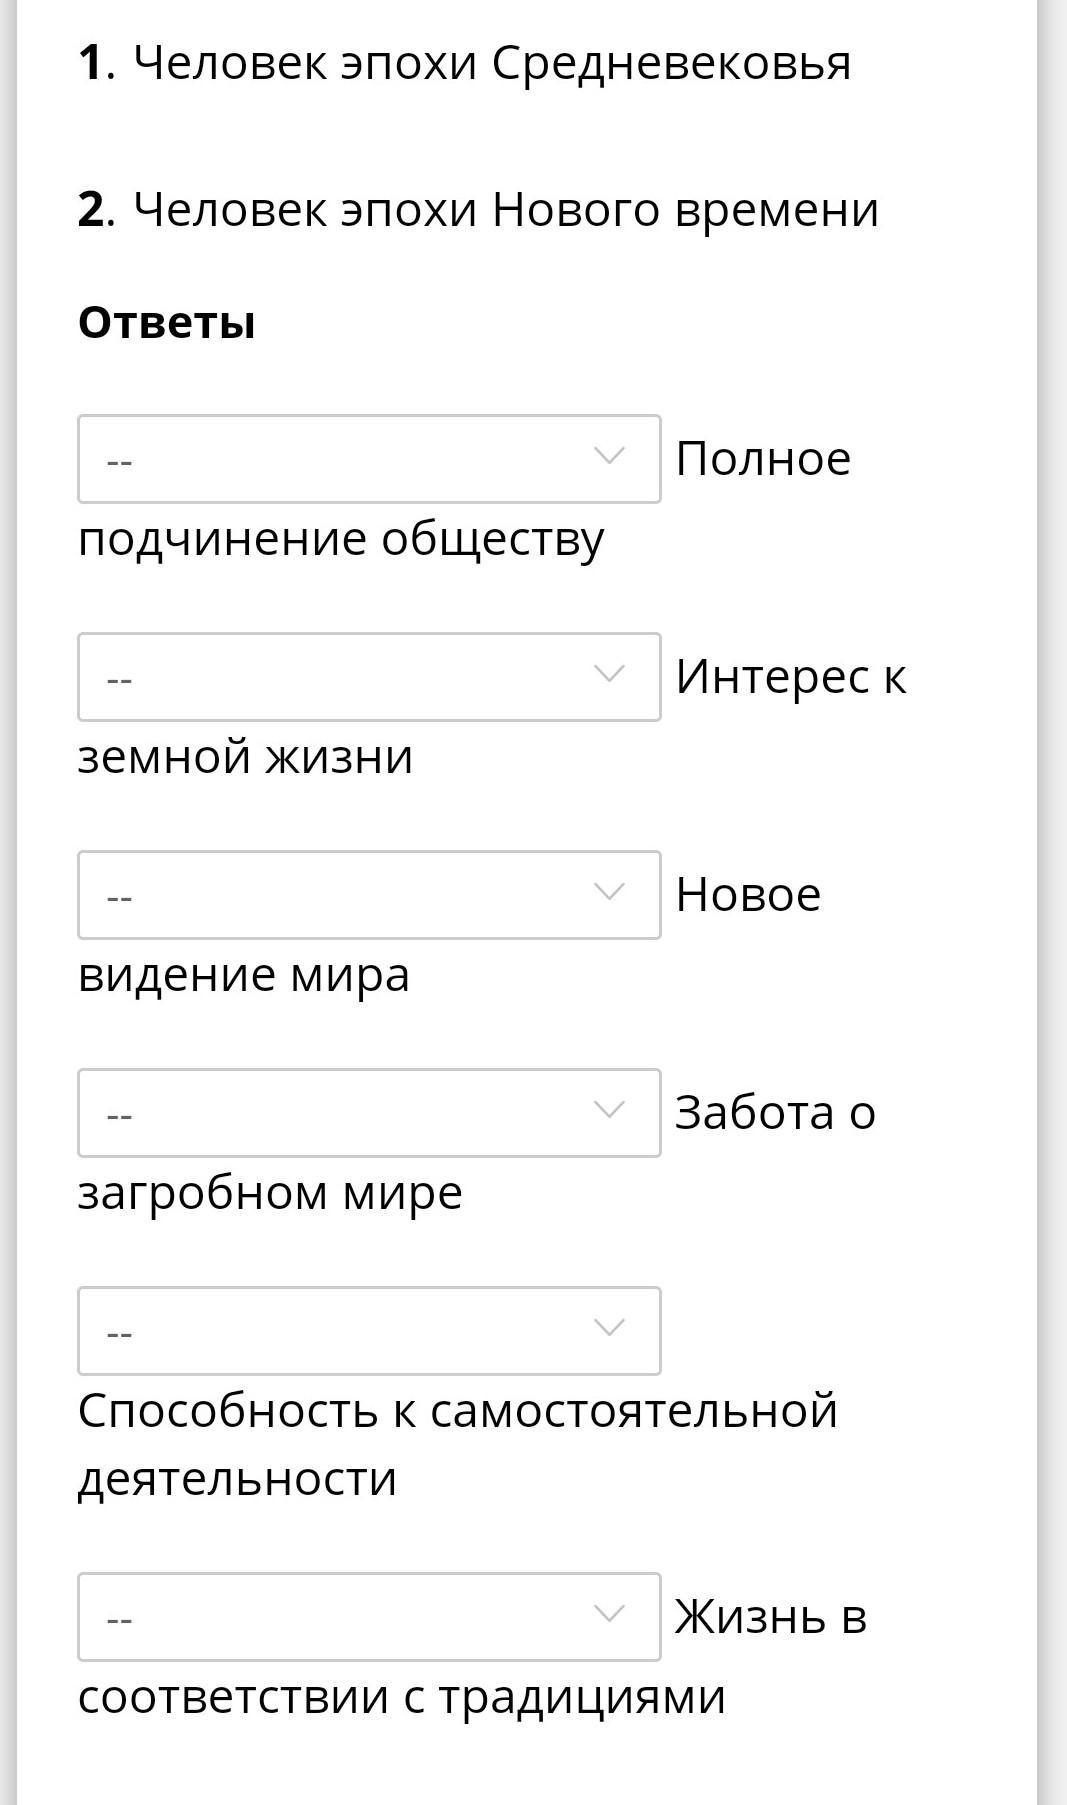Open dropdown for 'Полное подчинение обществу'
Viewport: 1067px width, 1805px height.
pyautogui.click(x=368, y=459)
